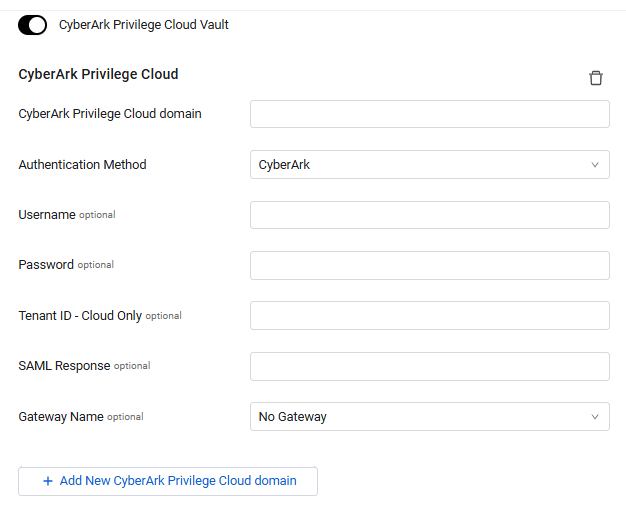Viewport: 626px width, 505px height.
Task: Click the plus icon on the Add New button
Action: (47, 481)
